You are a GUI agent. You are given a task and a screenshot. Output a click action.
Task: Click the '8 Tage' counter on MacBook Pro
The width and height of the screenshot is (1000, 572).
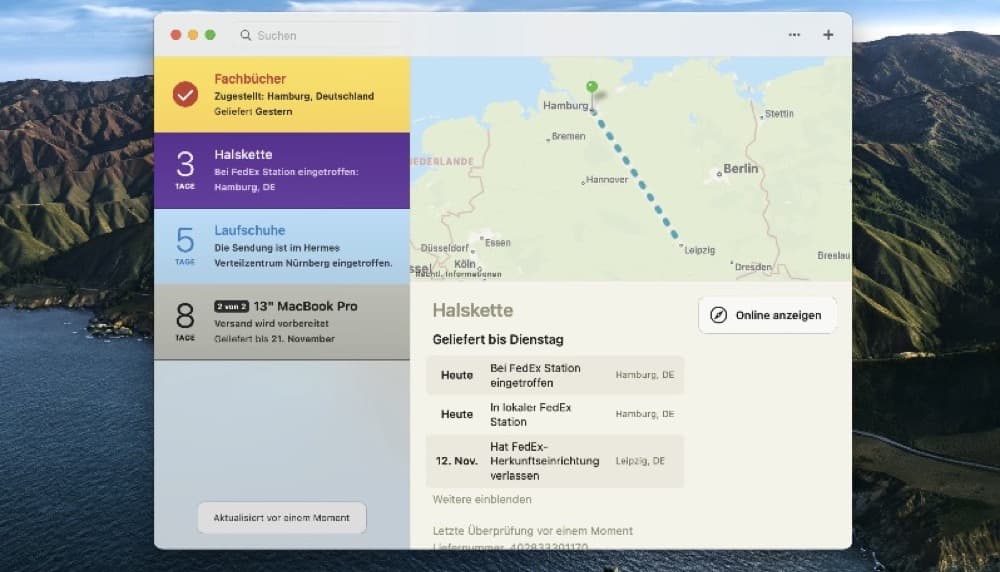(x=185, y=321)
